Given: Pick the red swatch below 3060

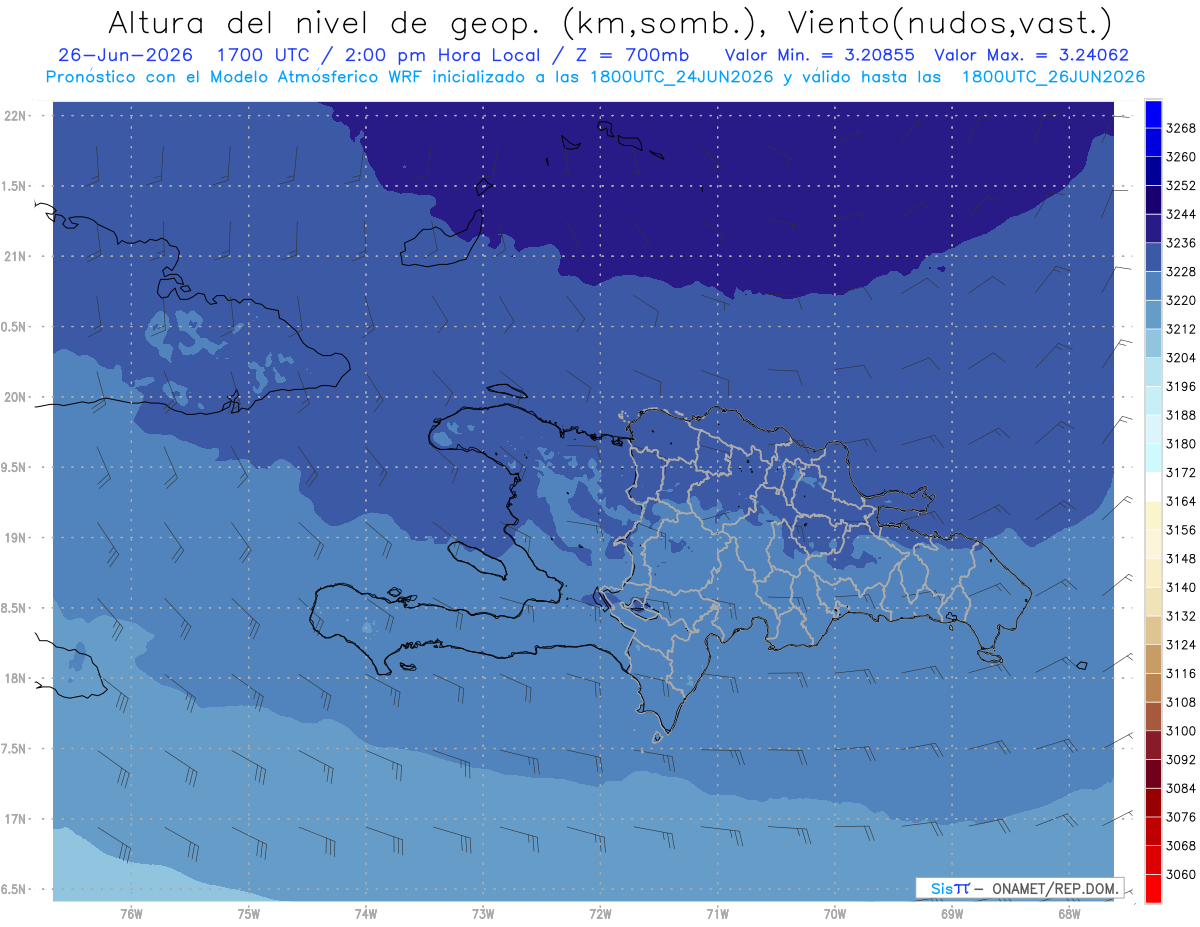Looking at the screenshot, I should tap(1152, 888).
